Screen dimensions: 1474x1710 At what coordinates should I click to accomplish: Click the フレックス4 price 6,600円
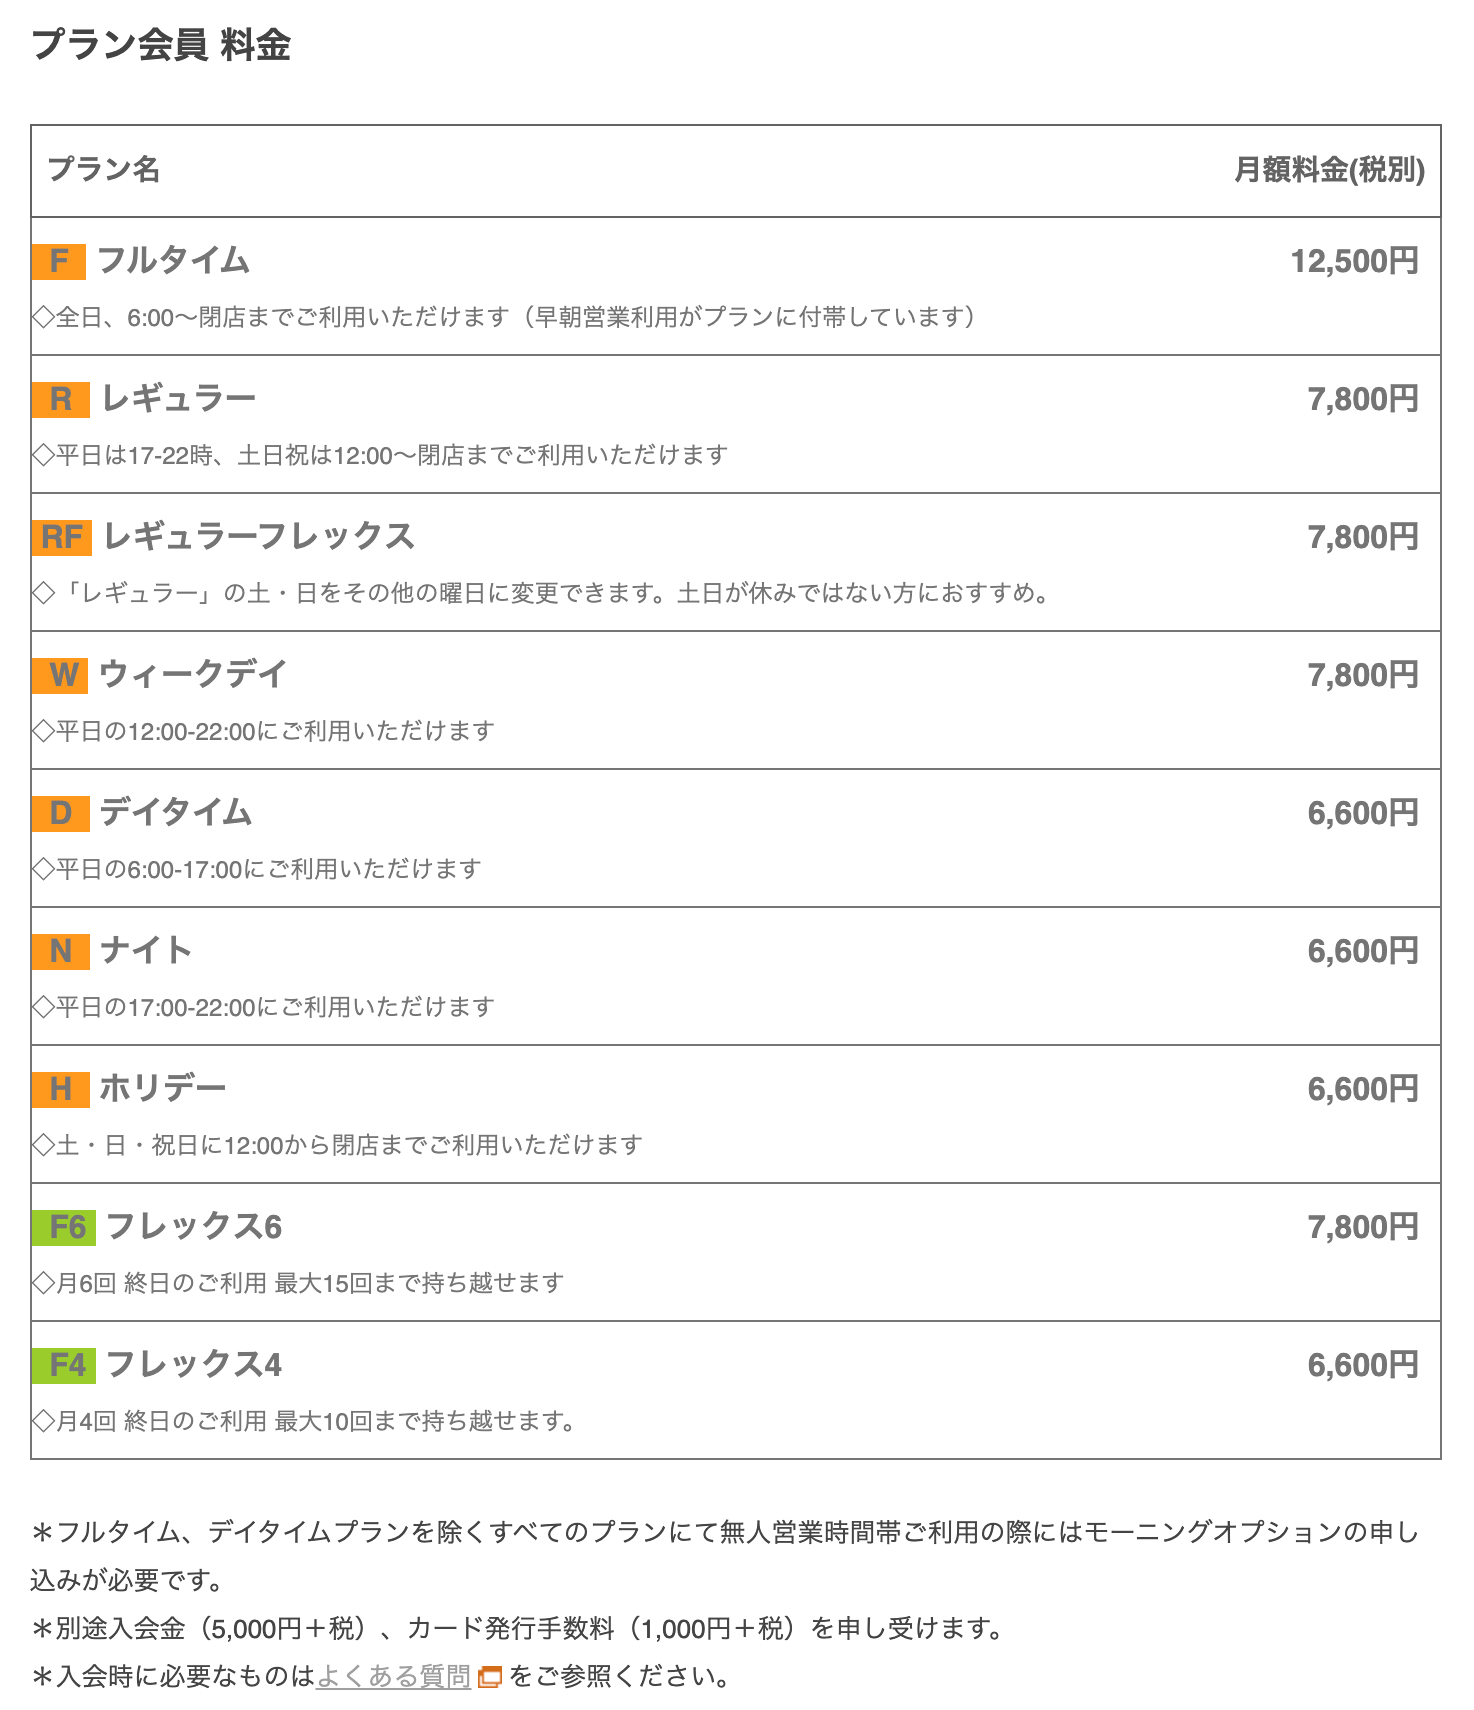1364,1365
